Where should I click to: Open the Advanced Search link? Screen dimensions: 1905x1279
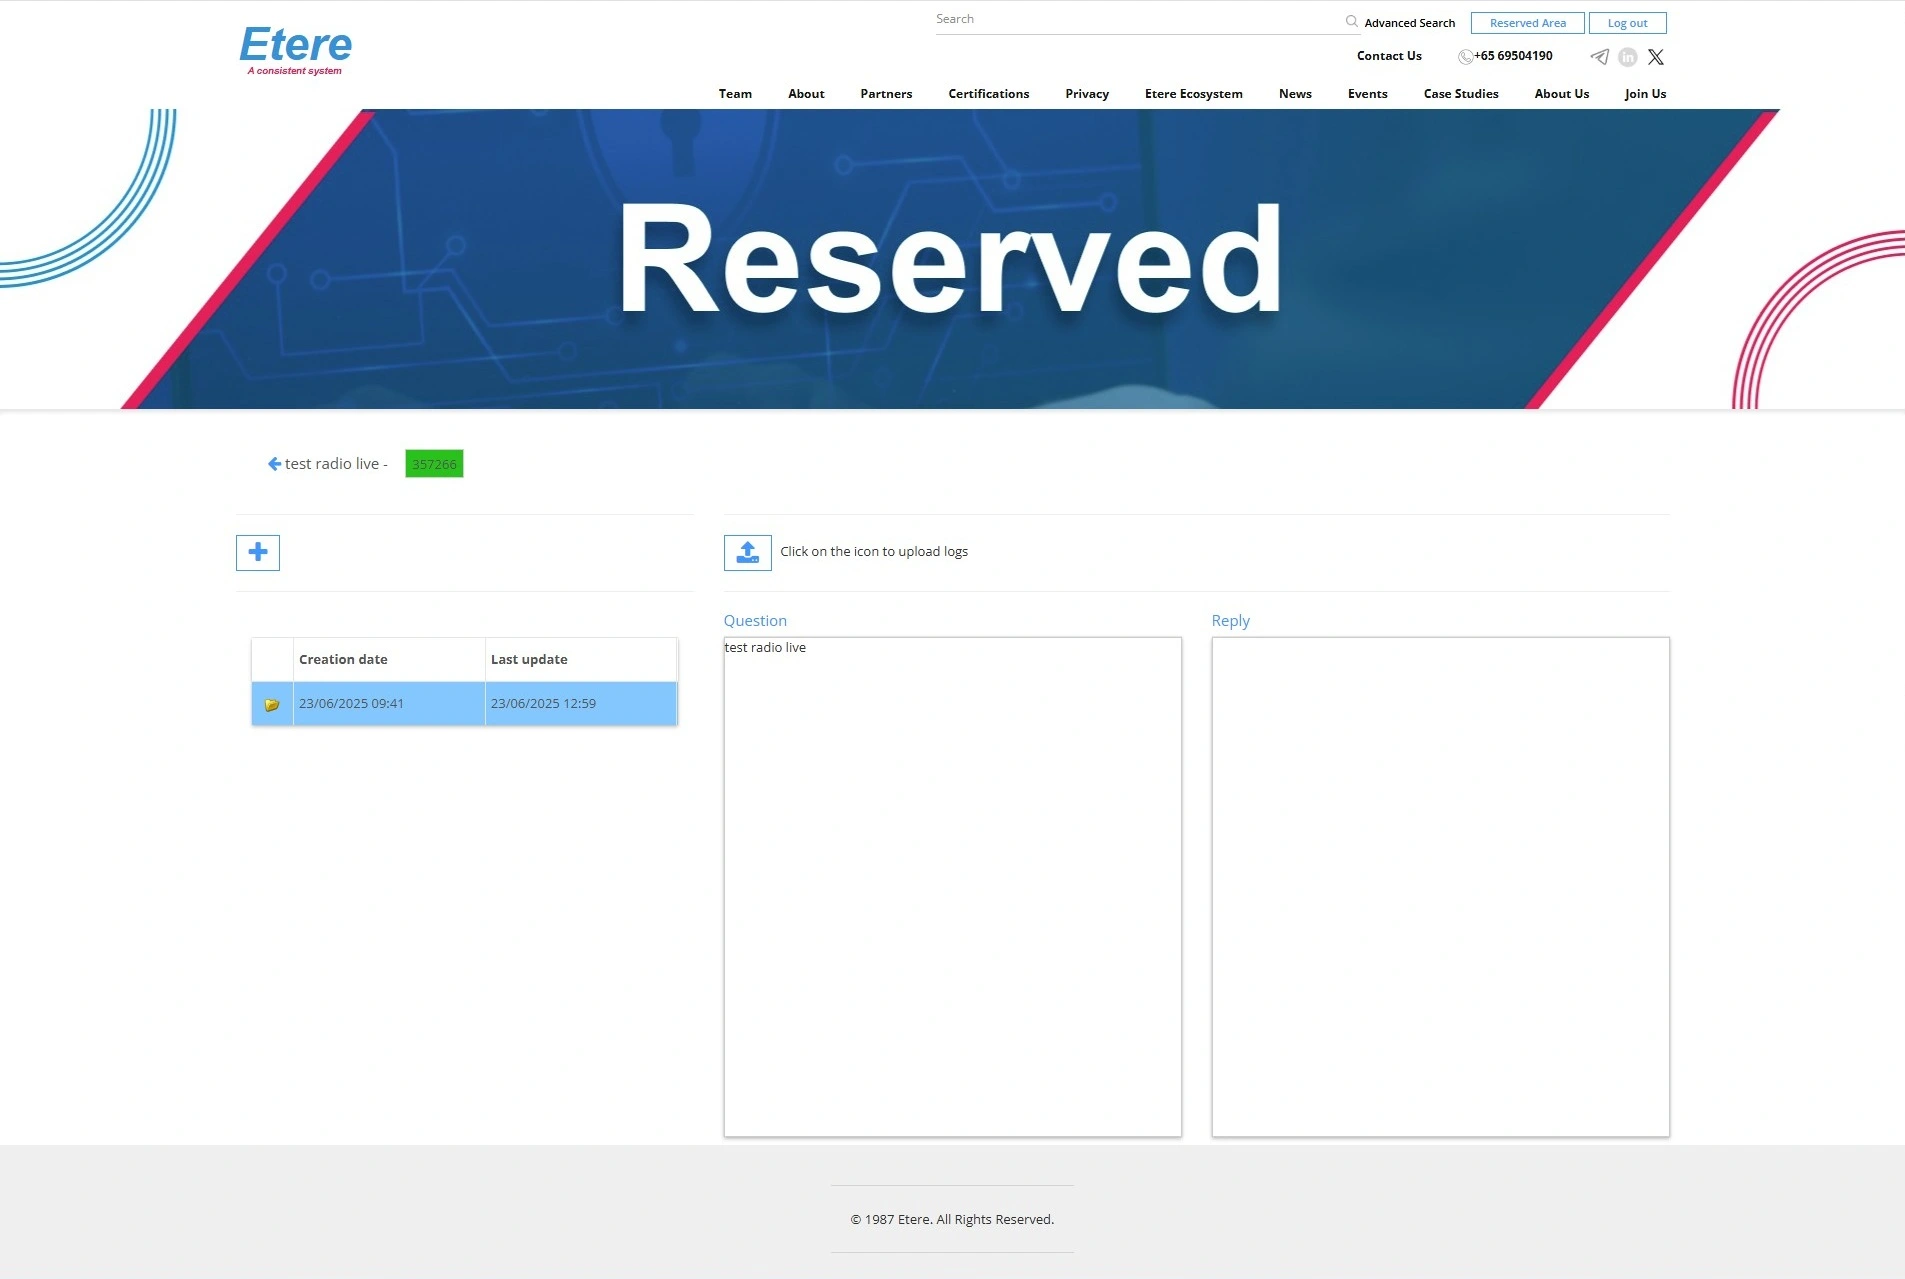1409,23
